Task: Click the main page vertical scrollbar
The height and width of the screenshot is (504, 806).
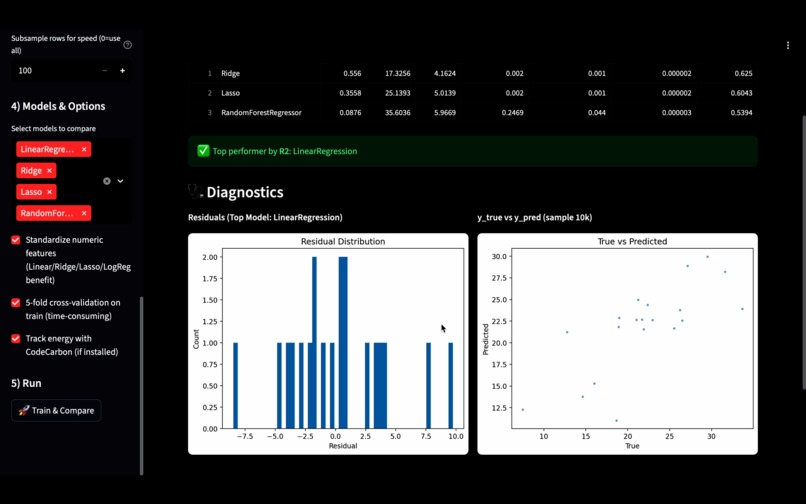Action: point(804,252)
